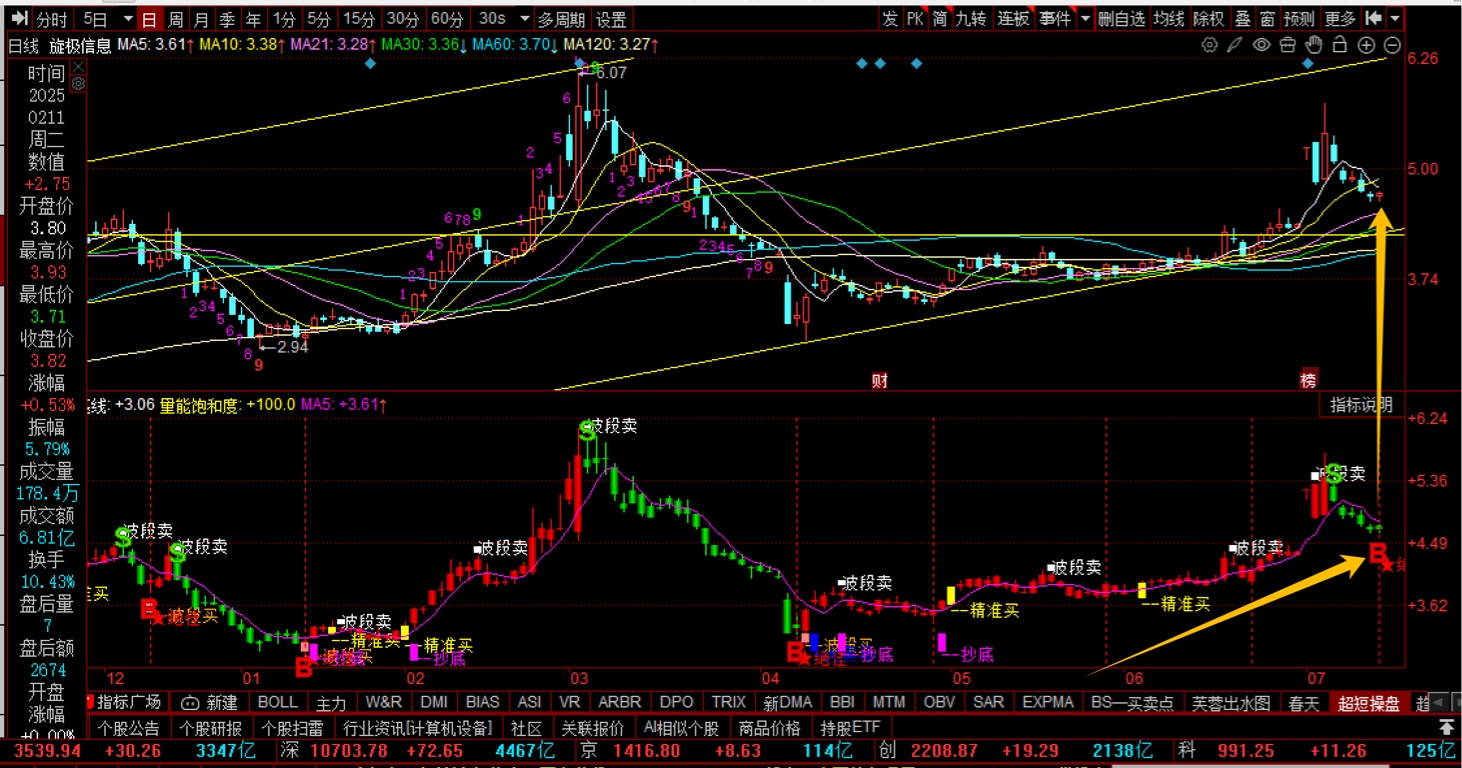Toggle the 九转 indicator button
Image resolution: width=1462 pixels, height=768 pixels.
(970, 19)
